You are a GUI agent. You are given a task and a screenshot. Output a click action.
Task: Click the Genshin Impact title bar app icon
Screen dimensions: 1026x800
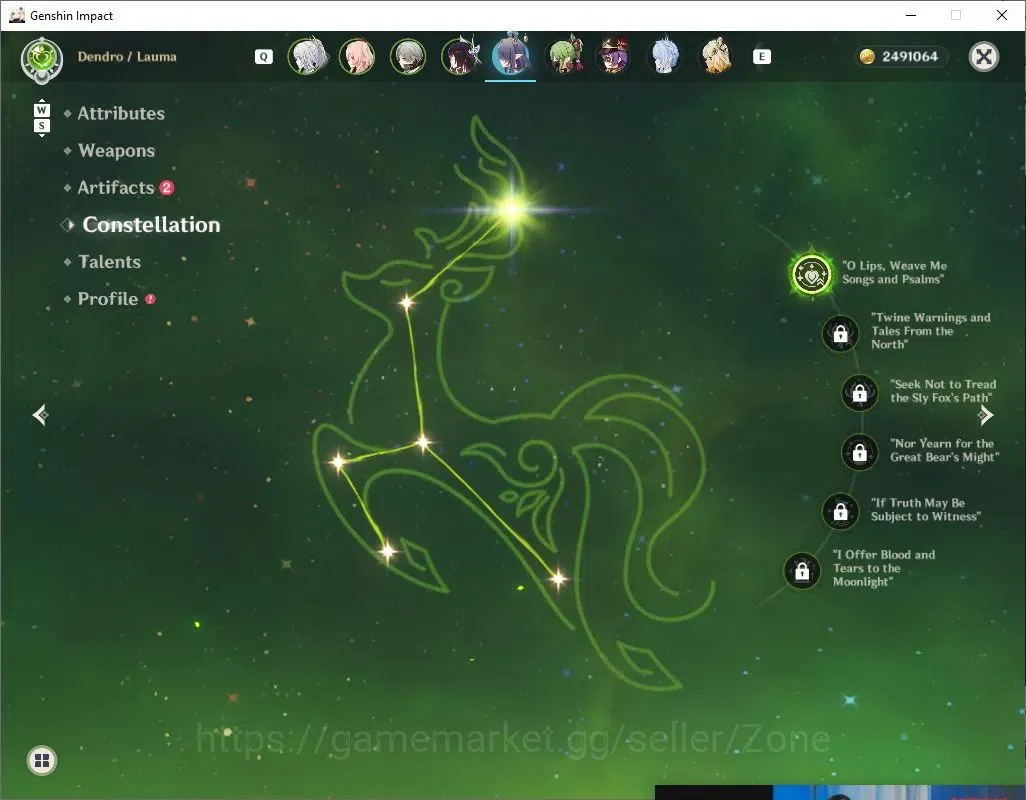coord(16,15)
